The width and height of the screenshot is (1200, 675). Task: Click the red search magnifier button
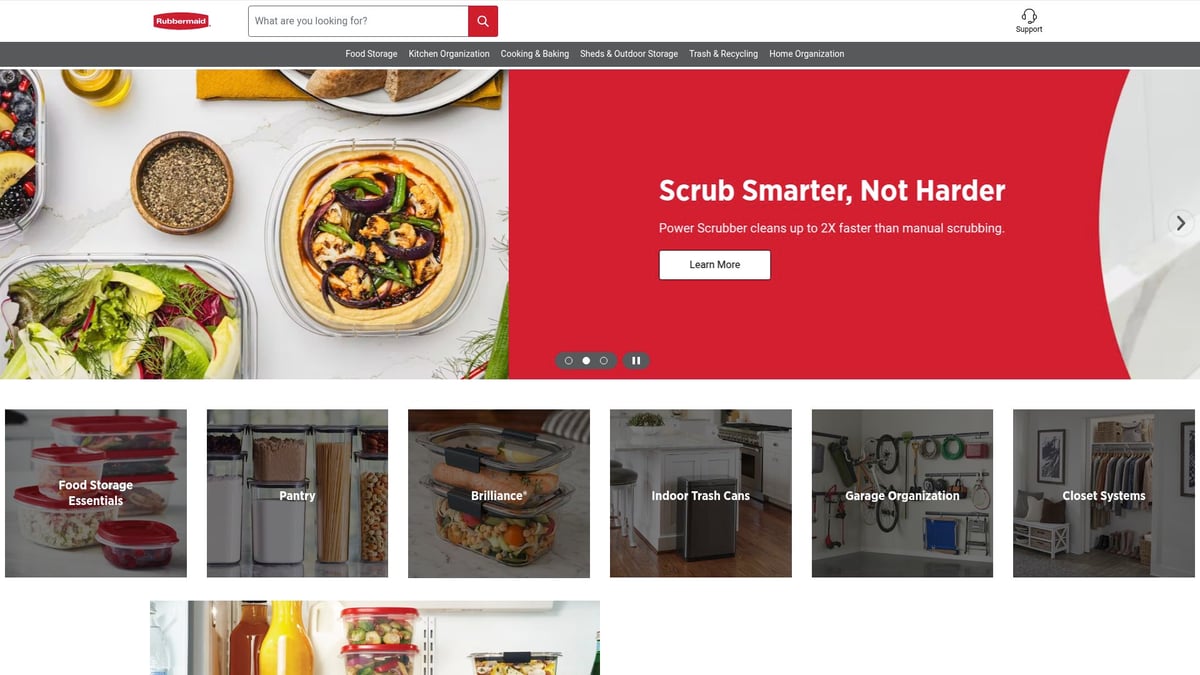tap(483, 21)
